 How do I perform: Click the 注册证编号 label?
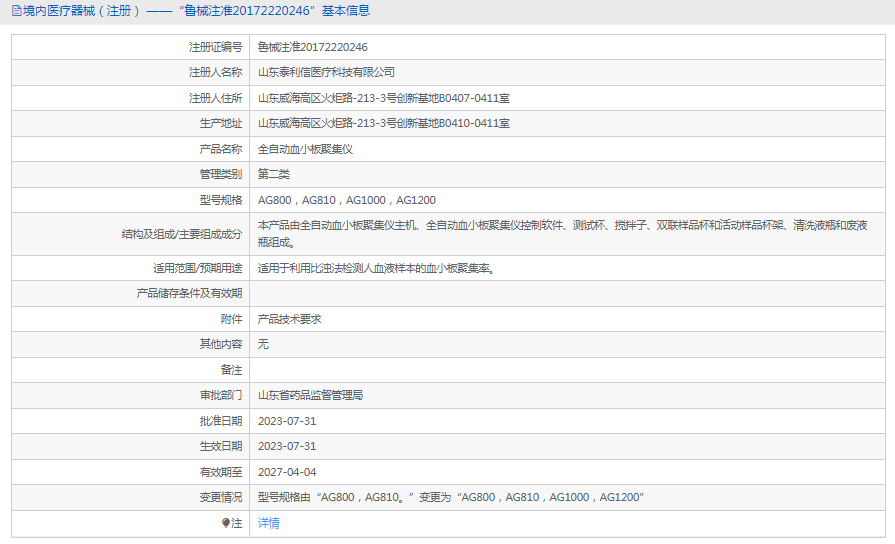point(216,47)
